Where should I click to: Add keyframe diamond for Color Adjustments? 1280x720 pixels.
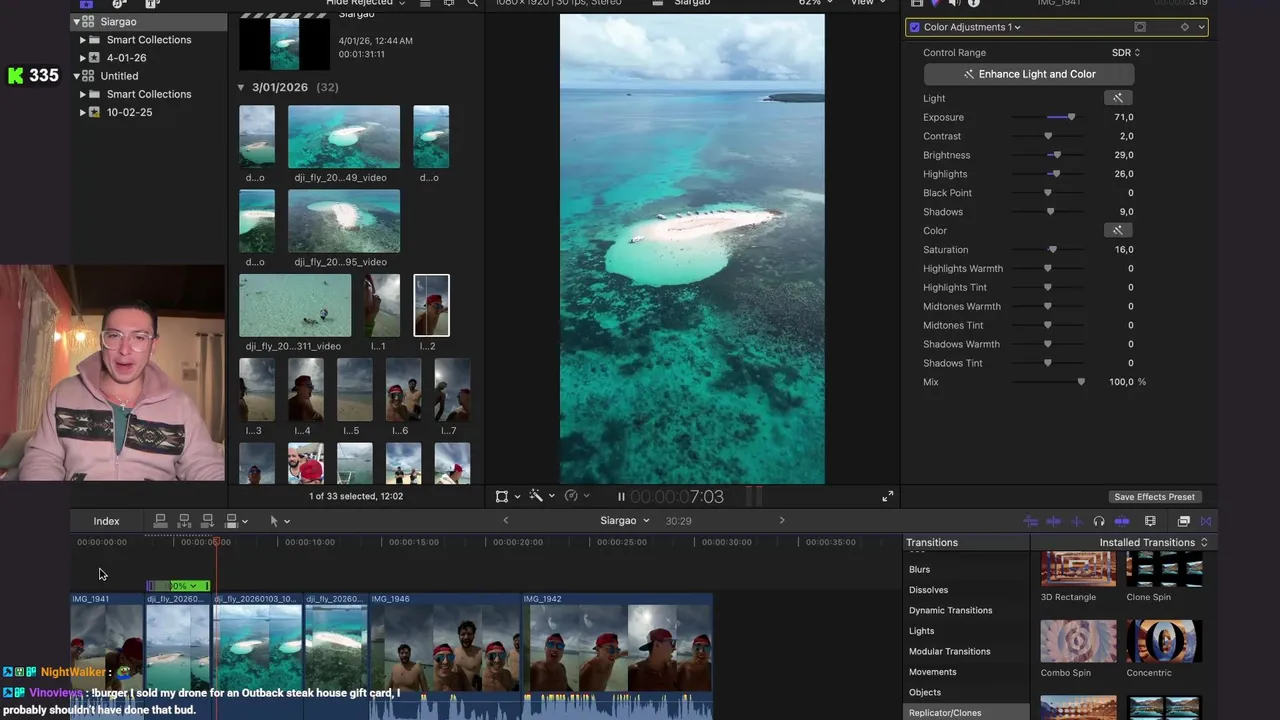point(1185,27)
